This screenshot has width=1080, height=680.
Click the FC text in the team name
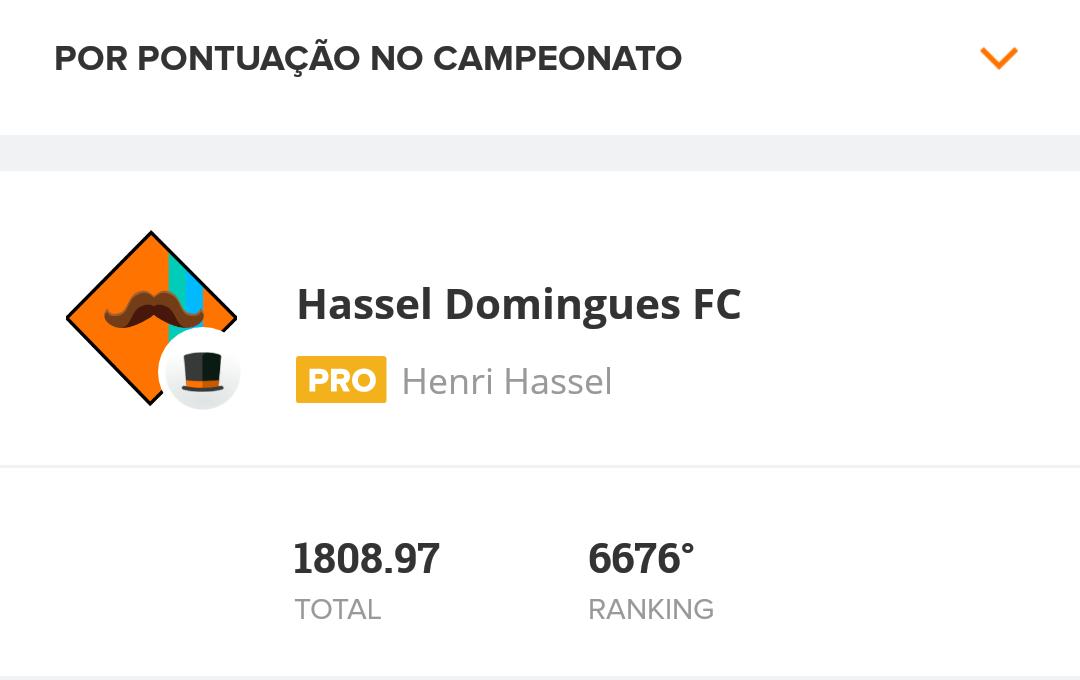(x=717, y=305)
